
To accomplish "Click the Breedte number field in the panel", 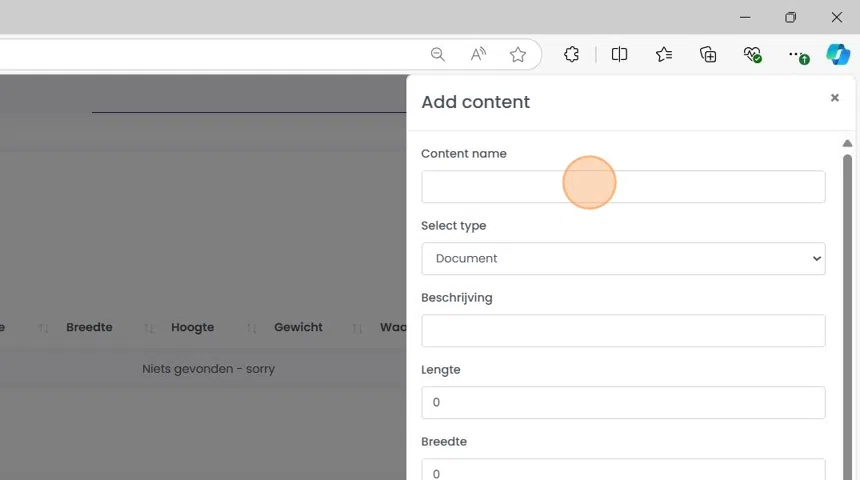I will (623, 471).
